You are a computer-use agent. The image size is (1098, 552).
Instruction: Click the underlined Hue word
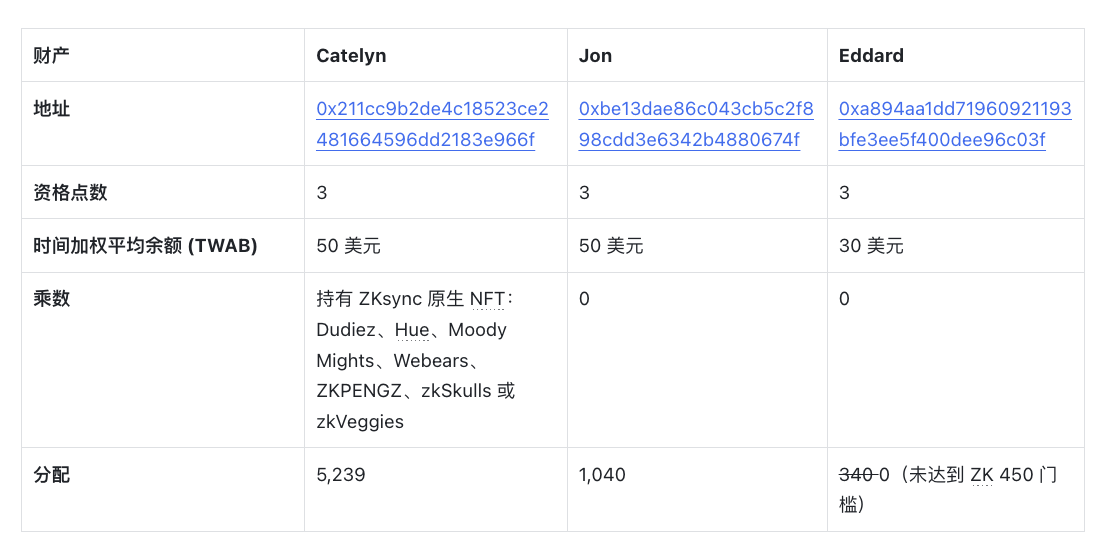tap(412, 330)
